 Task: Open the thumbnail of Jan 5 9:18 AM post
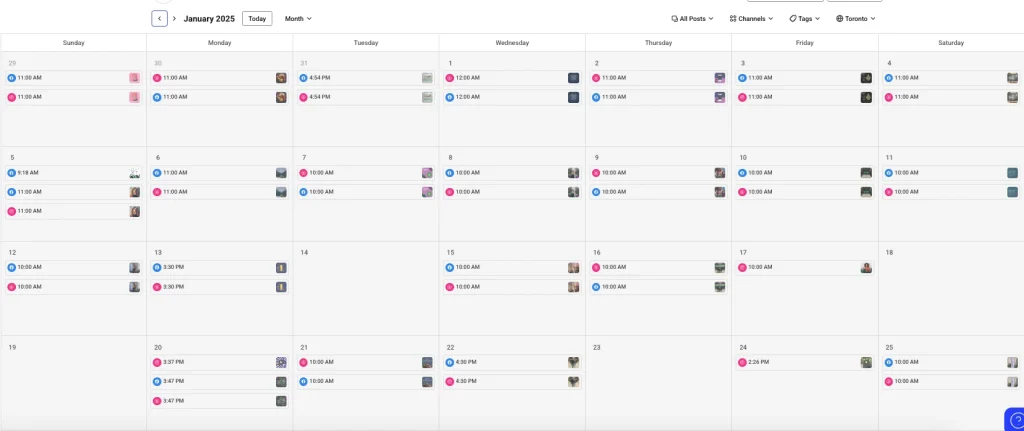click(135, 173)
